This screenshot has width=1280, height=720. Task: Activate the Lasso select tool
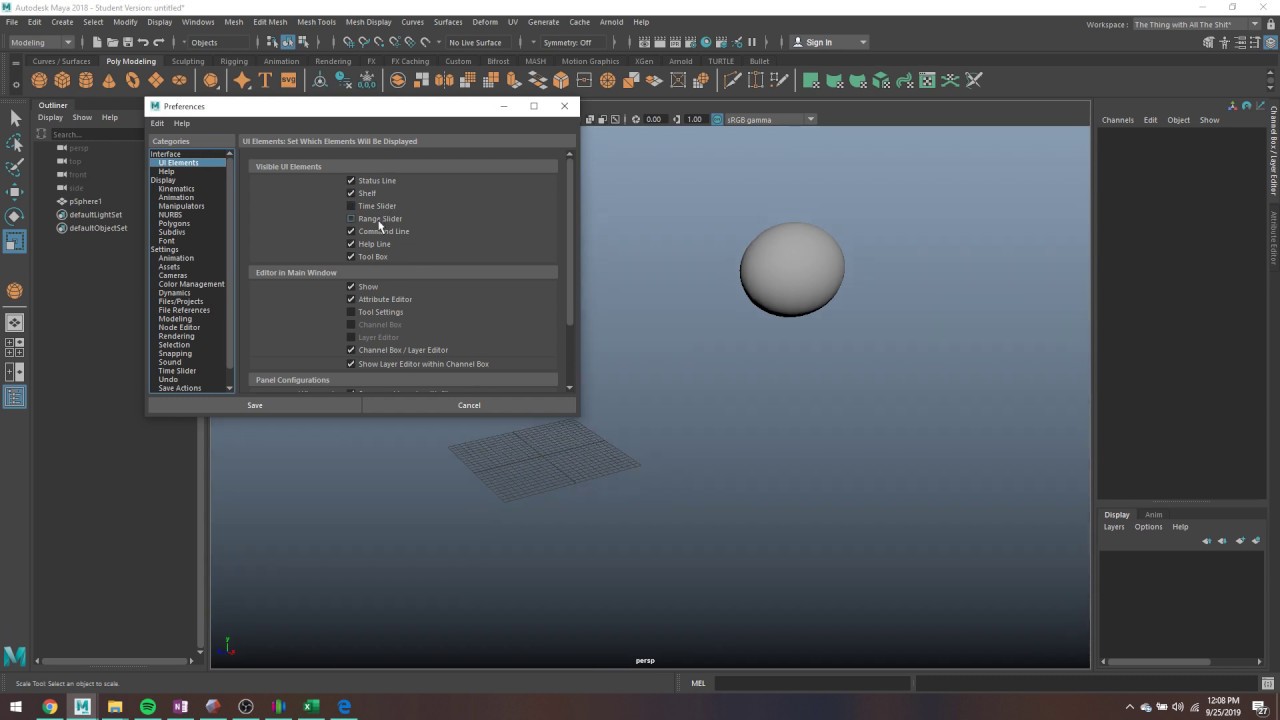pos(15,143)
